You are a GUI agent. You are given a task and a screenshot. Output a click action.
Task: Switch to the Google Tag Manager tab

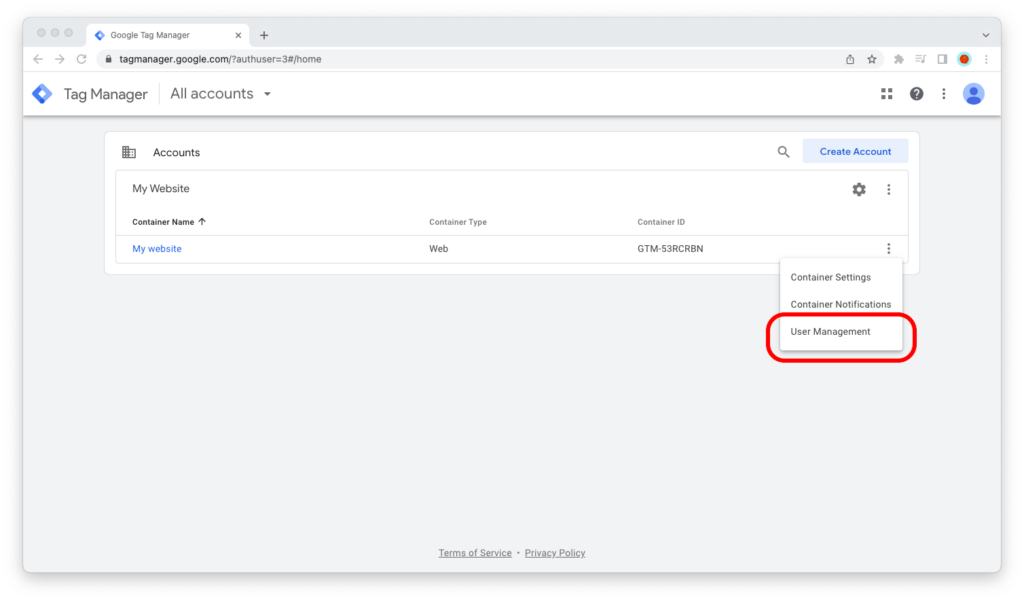click(x=168, y=35)
